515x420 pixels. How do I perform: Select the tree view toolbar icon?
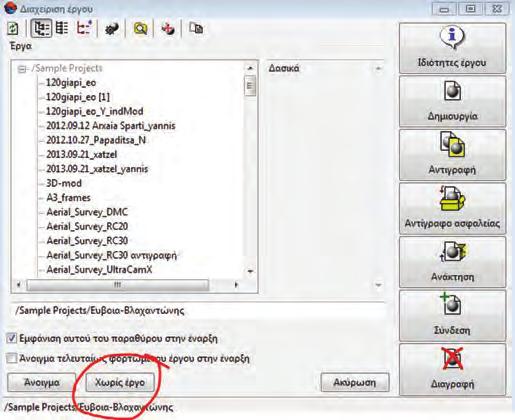coord(41,28)
